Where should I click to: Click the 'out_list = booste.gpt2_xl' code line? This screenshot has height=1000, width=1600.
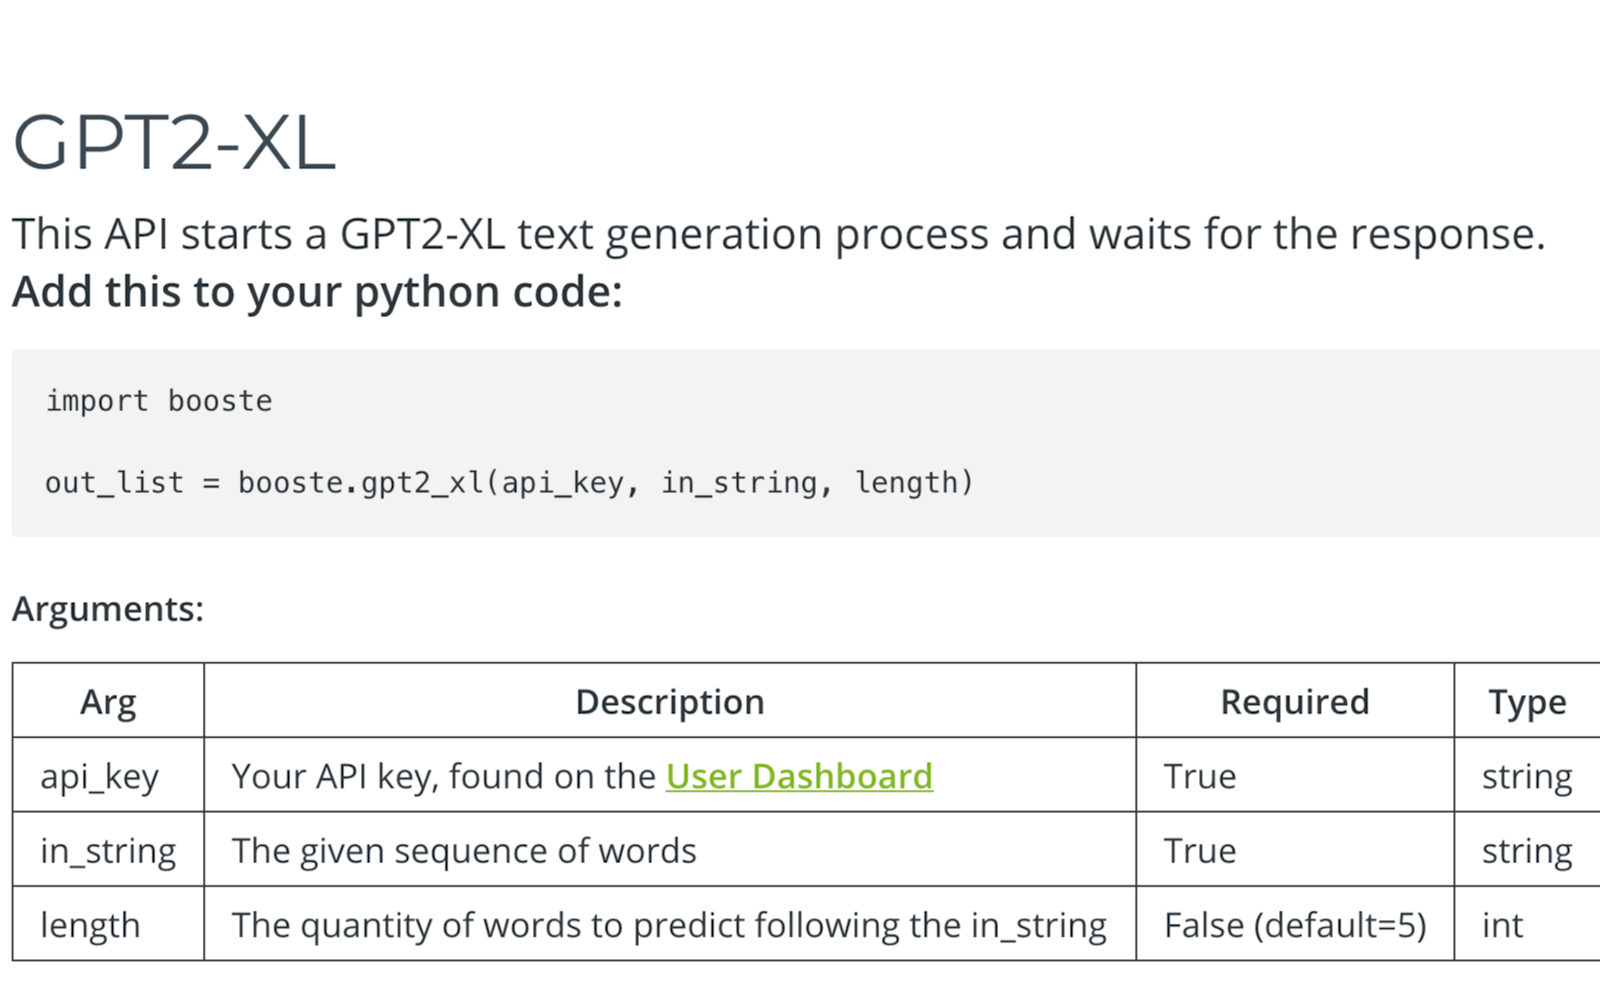point(509,483)
